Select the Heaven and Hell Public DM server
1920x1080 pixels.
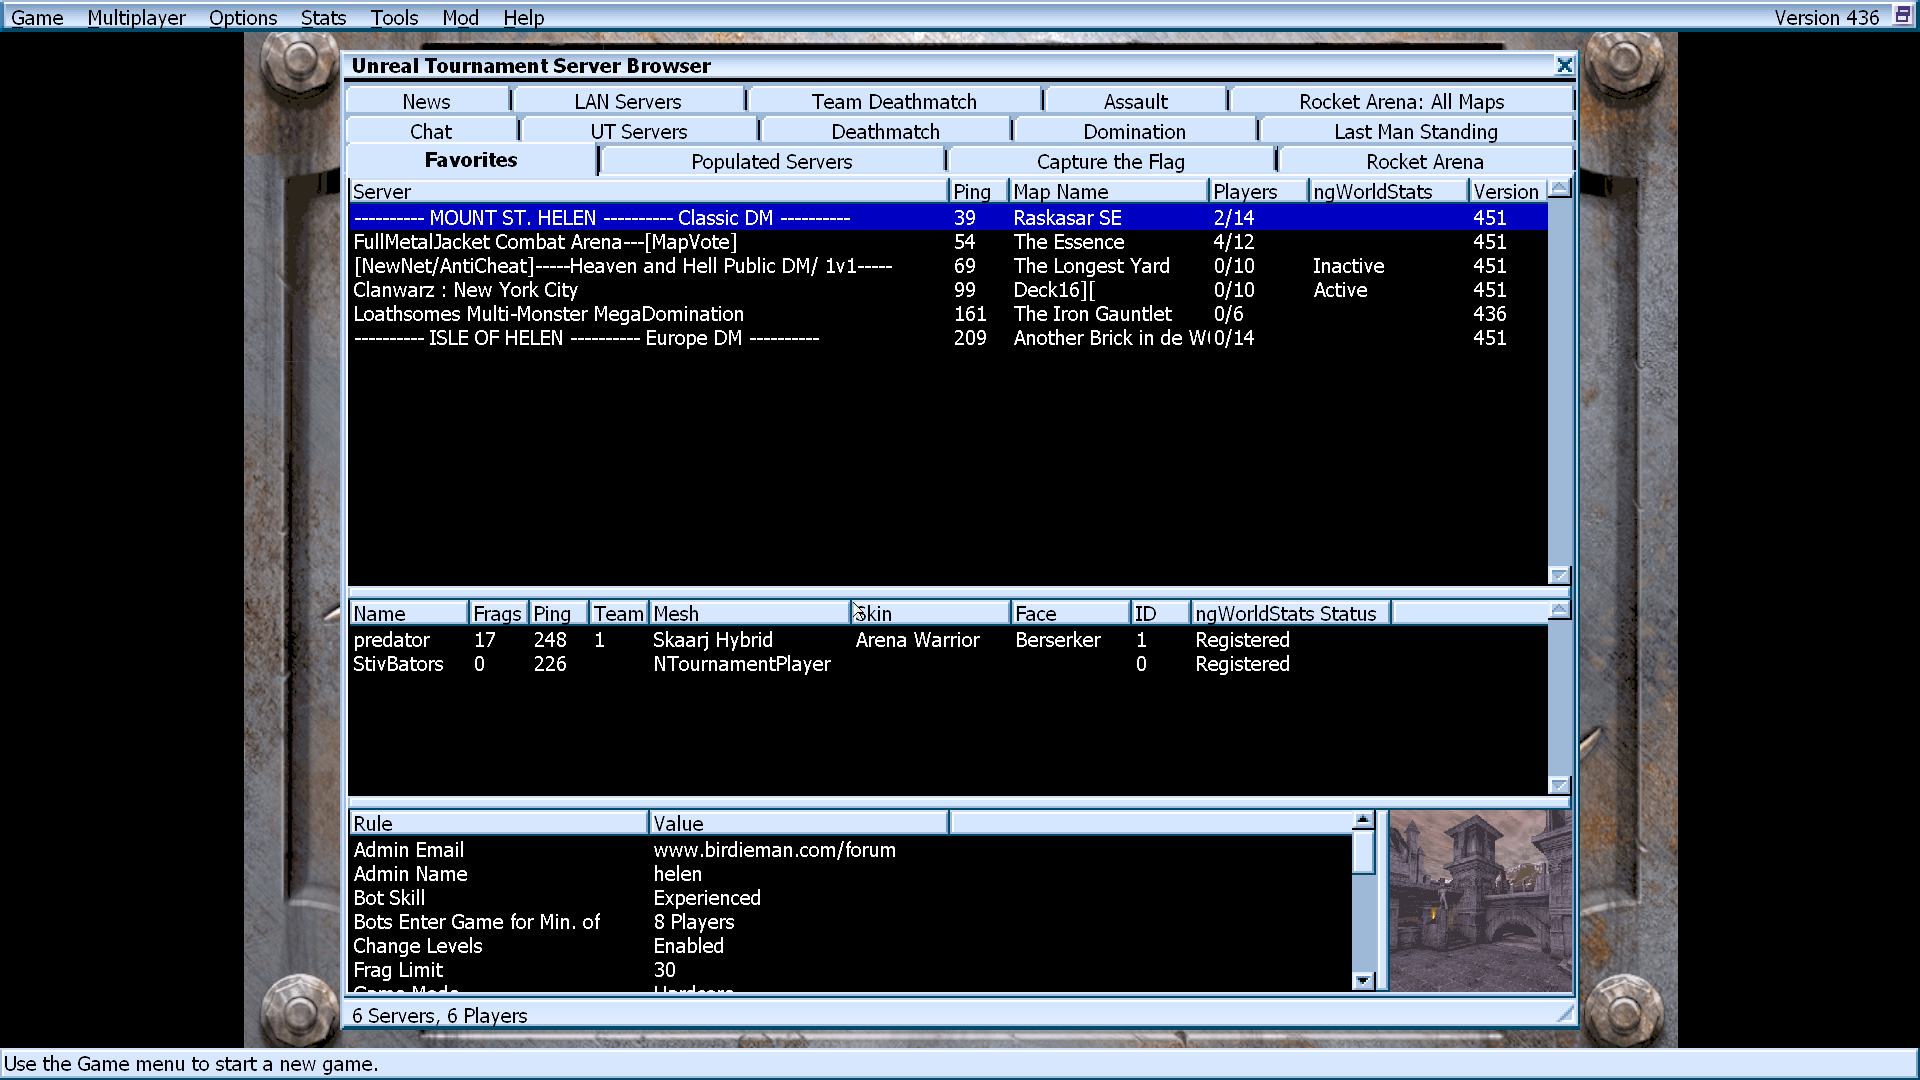948,265
